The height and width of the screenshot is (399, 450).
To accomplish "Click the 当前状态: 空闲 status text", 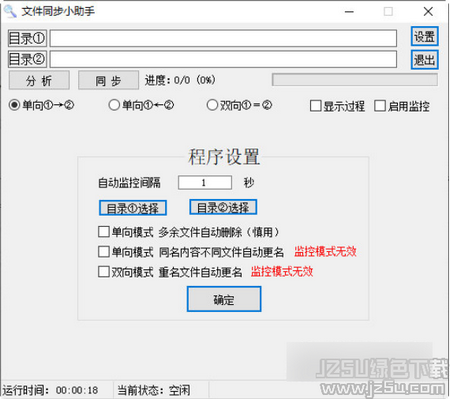I will pos(154,390).
